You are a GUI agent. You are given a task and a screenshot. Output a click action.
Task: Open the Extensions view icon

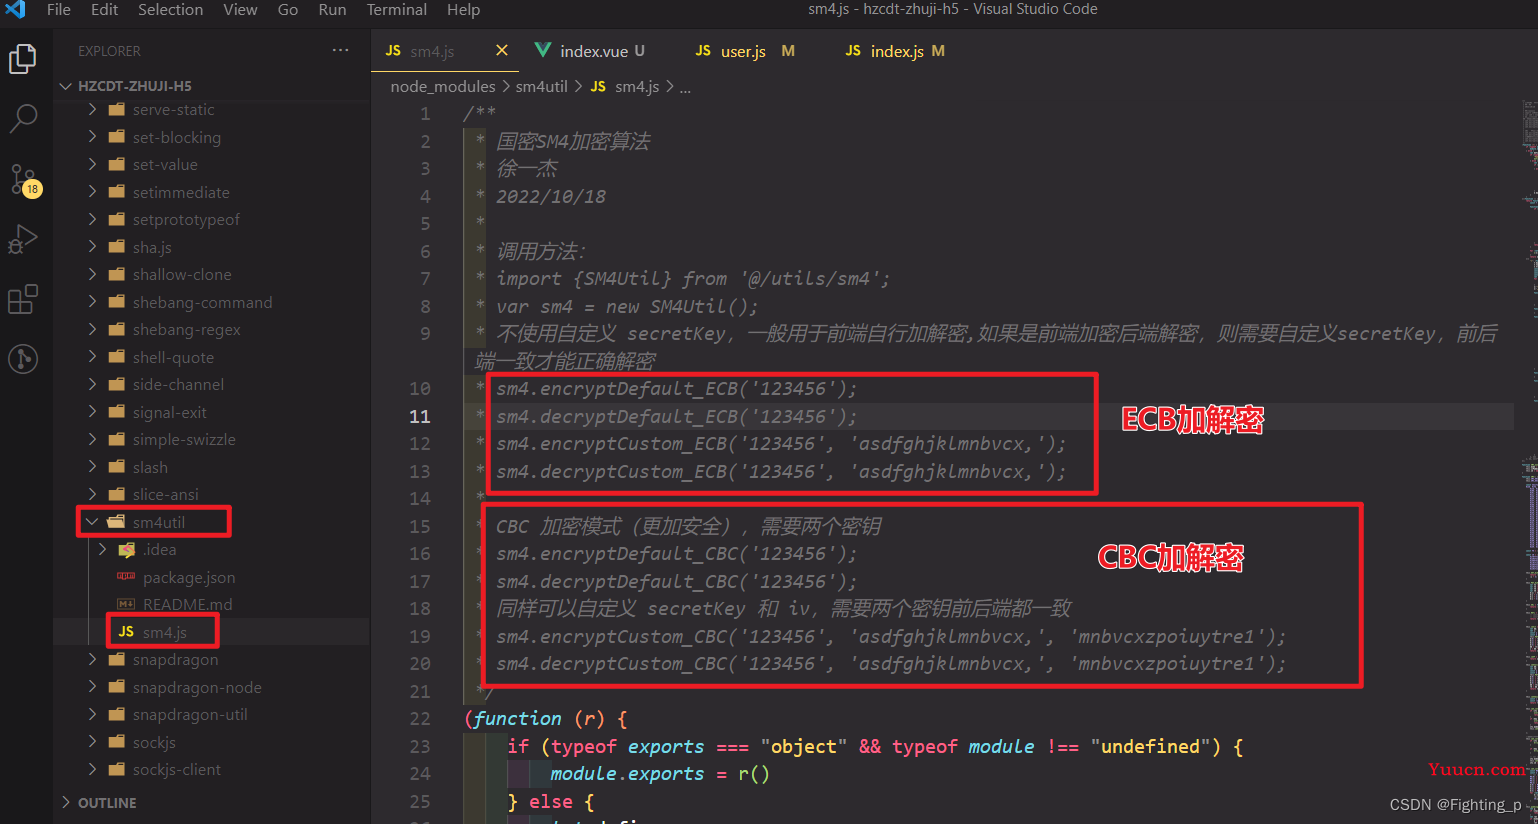(x=22, y=299)
